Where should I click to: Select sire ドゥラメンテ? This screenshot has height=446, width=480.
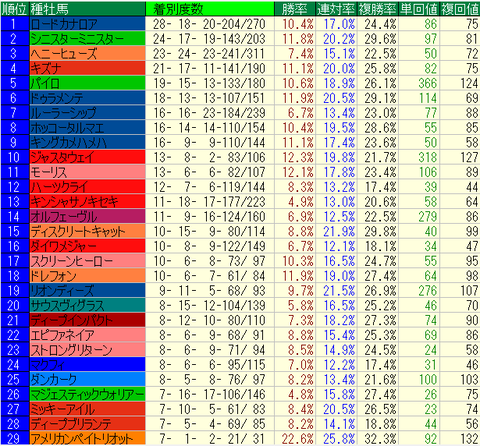pyautogui.click(x=87, y=98)
